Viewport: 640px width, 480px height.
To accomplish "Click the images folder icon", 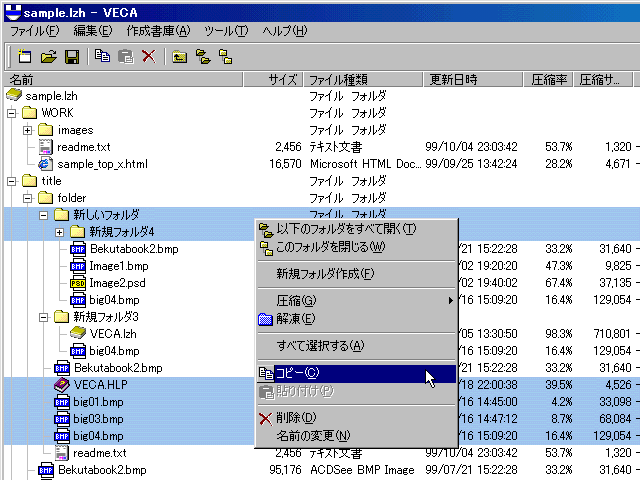I will pos(46,130).
